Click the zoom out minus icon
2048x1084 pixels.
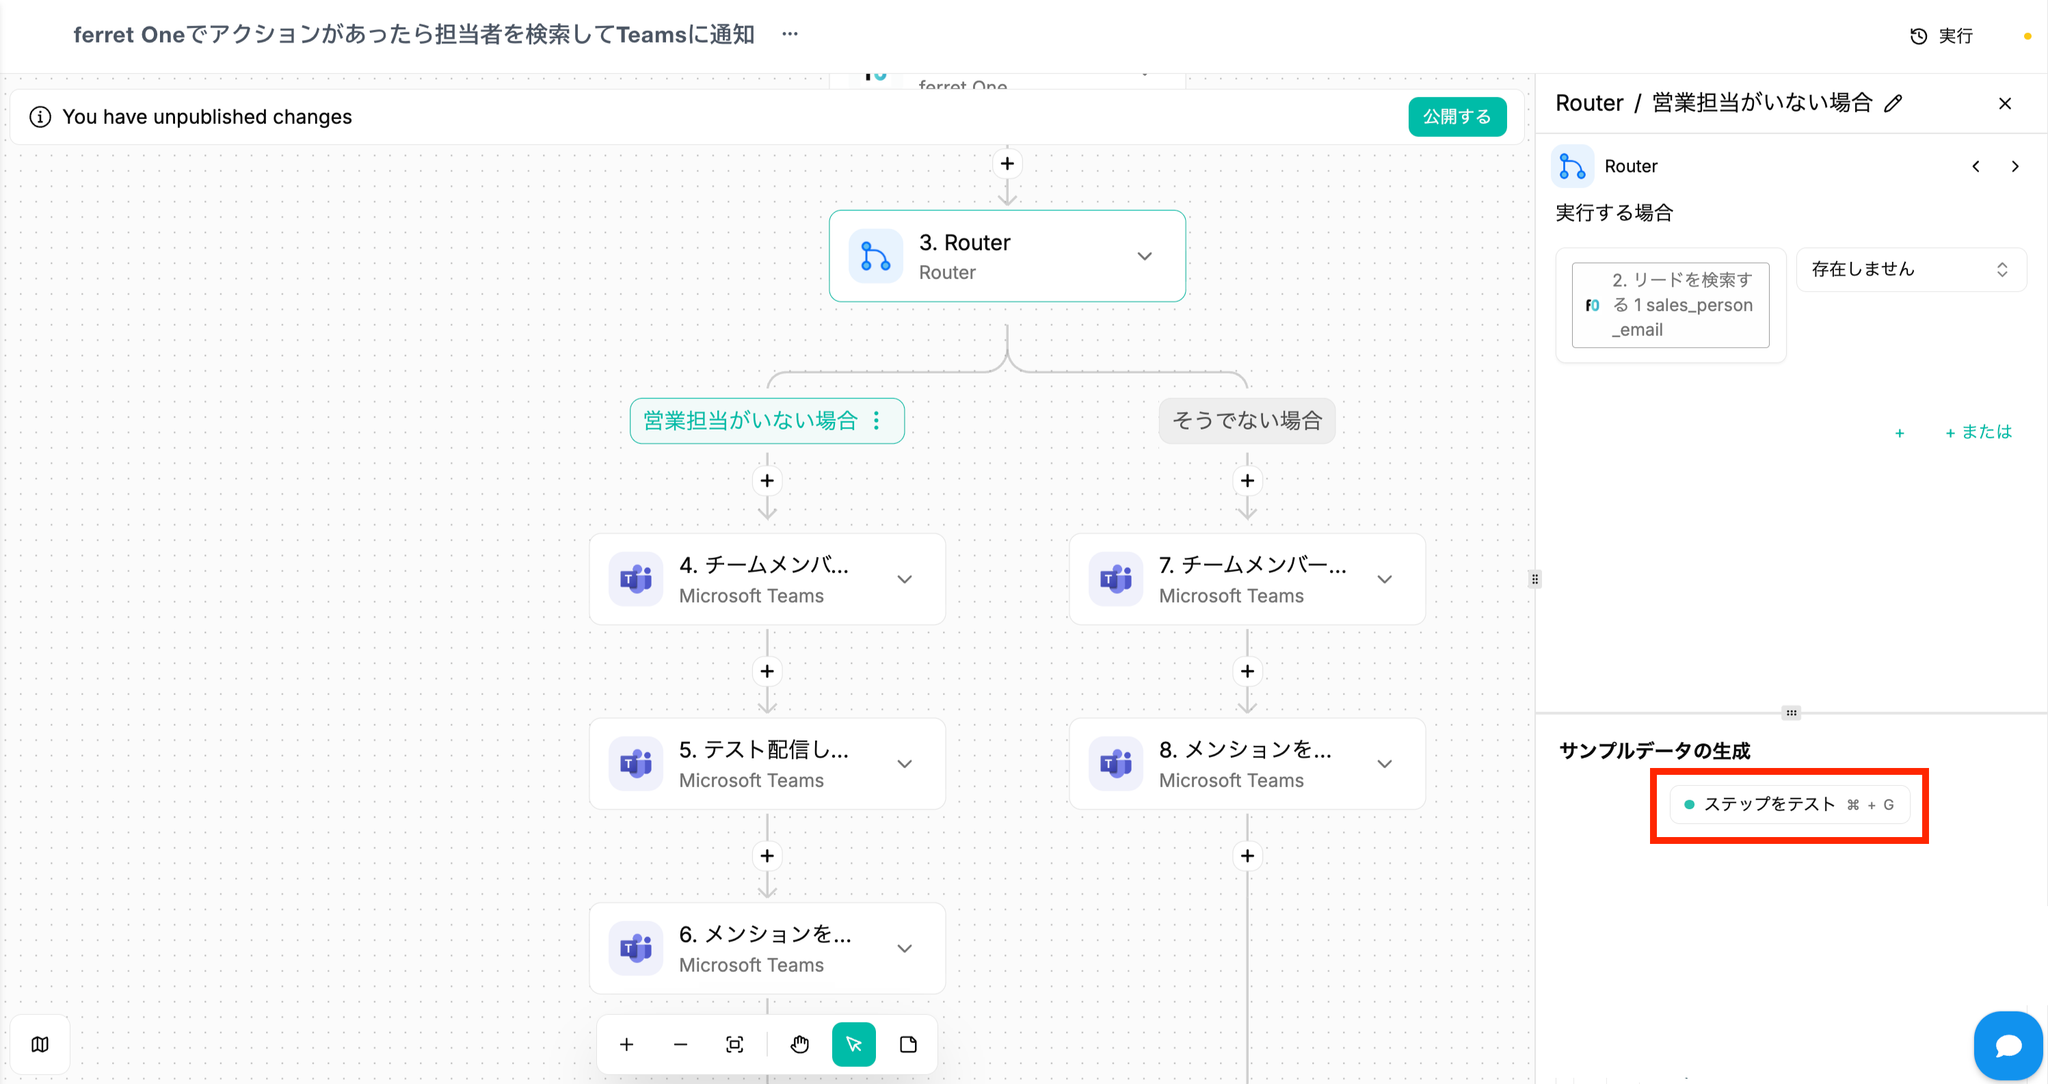(681, 1044)
